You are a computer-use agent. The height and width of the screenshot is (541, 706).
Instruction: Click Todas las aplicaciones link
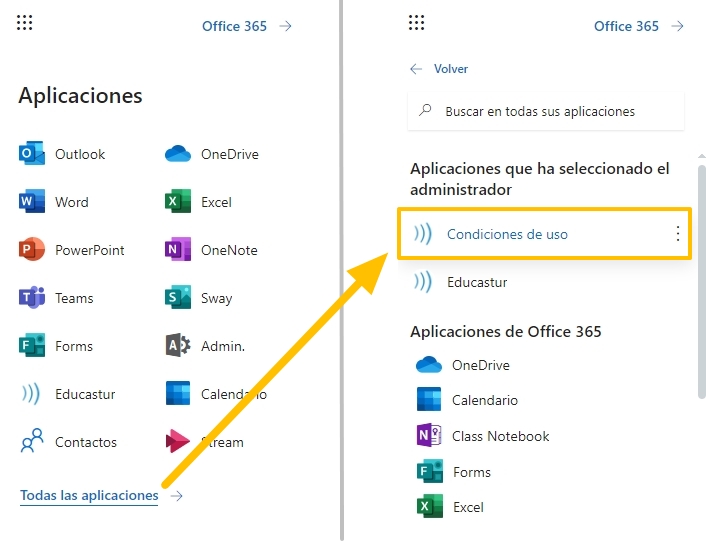(x=89, y=495)
